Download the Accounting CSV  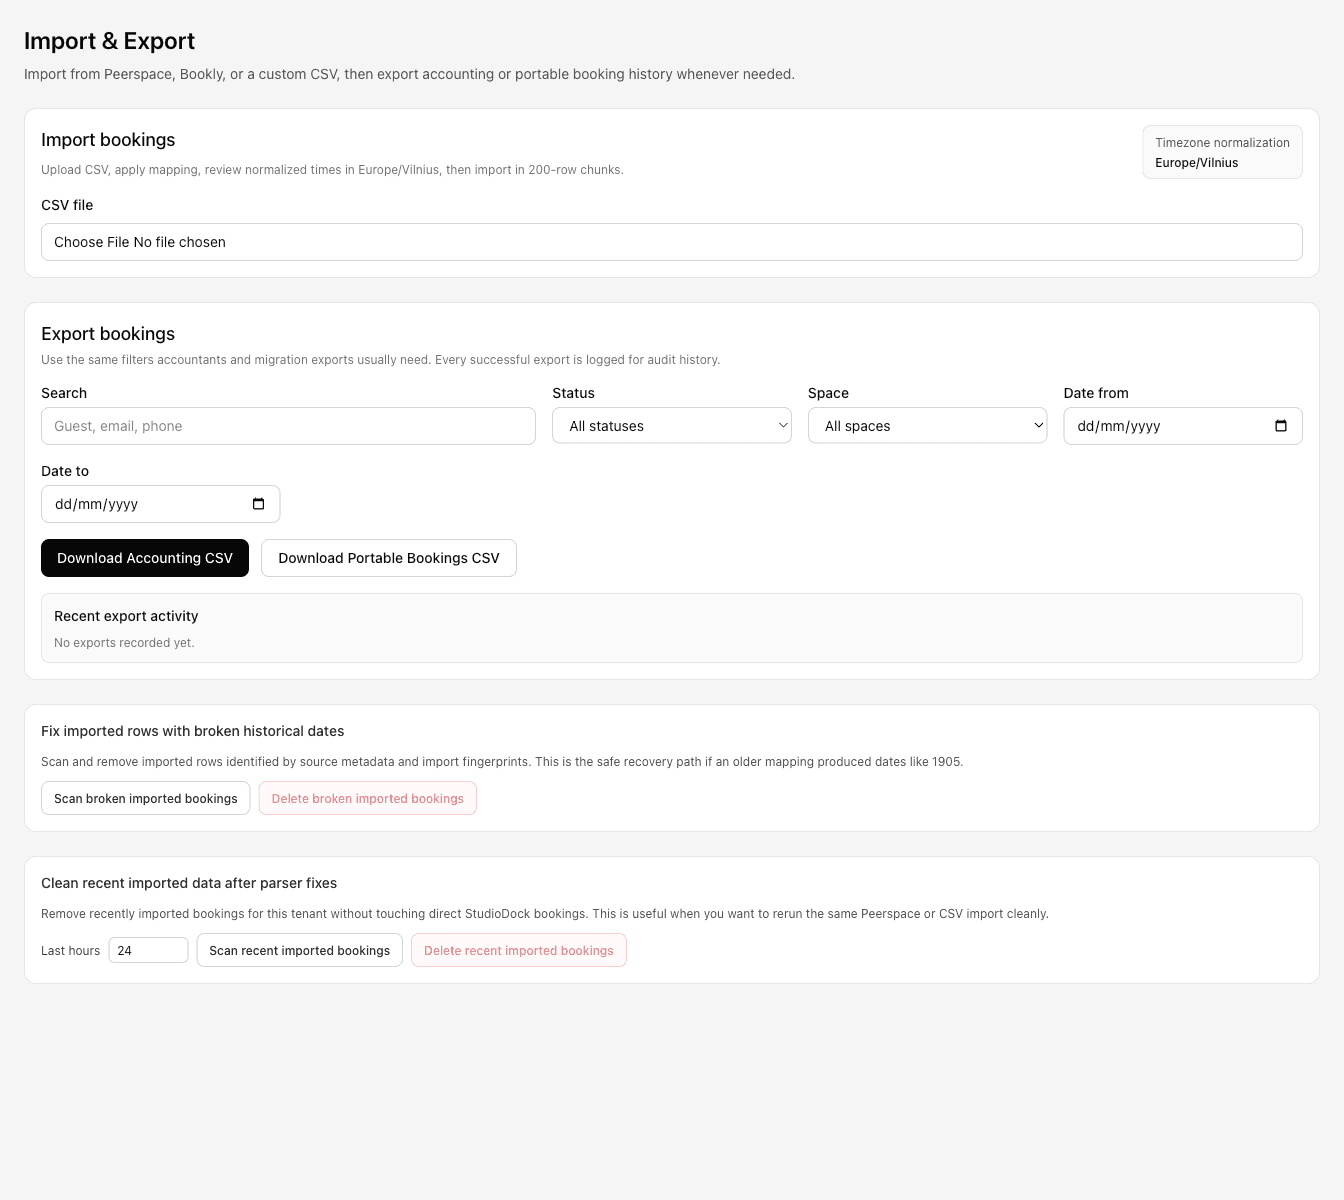coord(144,557)
